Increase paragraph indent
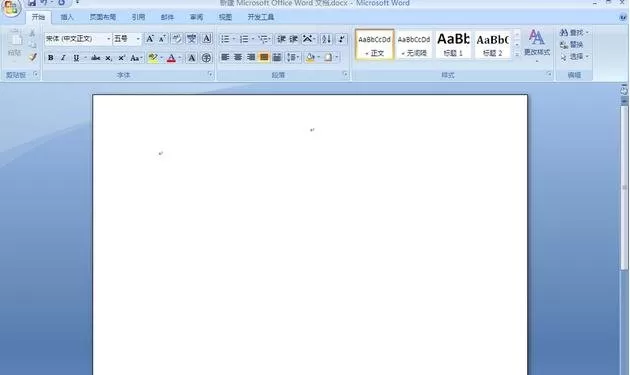630x375 pixels. point(294,39)
